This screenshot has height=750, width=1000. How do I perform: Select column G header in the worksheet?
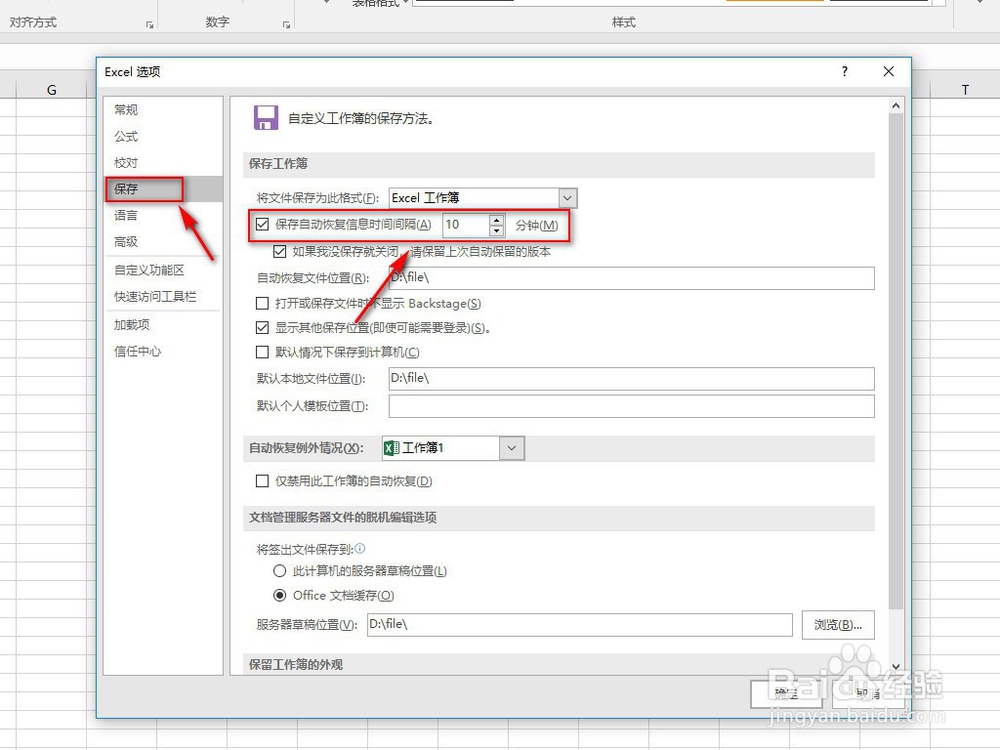pos(52,90)
